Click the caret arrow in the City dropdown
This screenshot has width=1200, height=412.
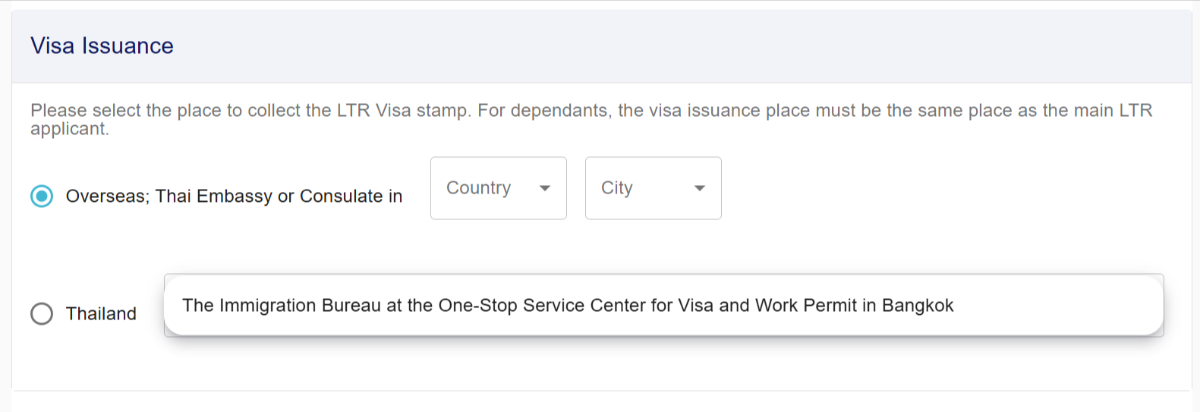coord(700,188)
